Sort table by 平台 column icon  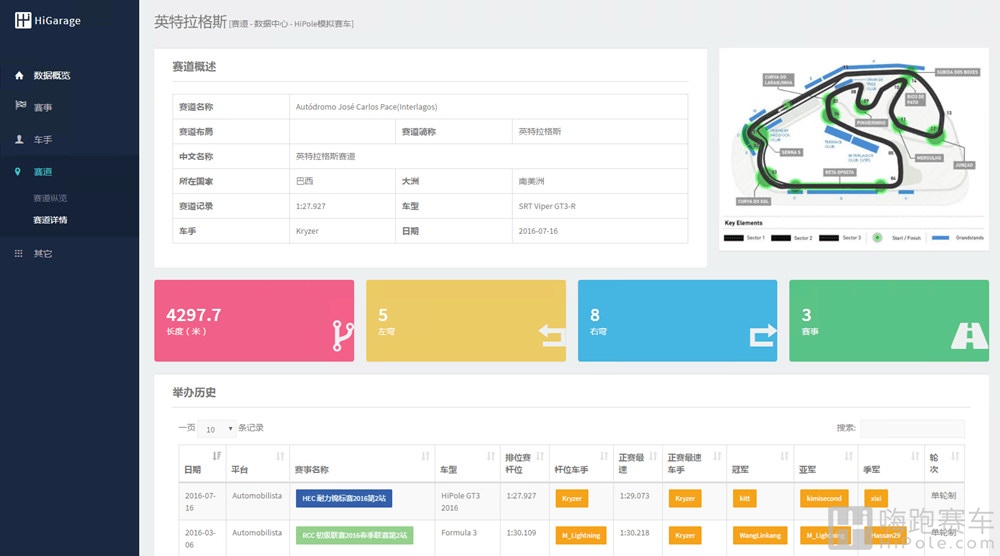pos(280,456)
